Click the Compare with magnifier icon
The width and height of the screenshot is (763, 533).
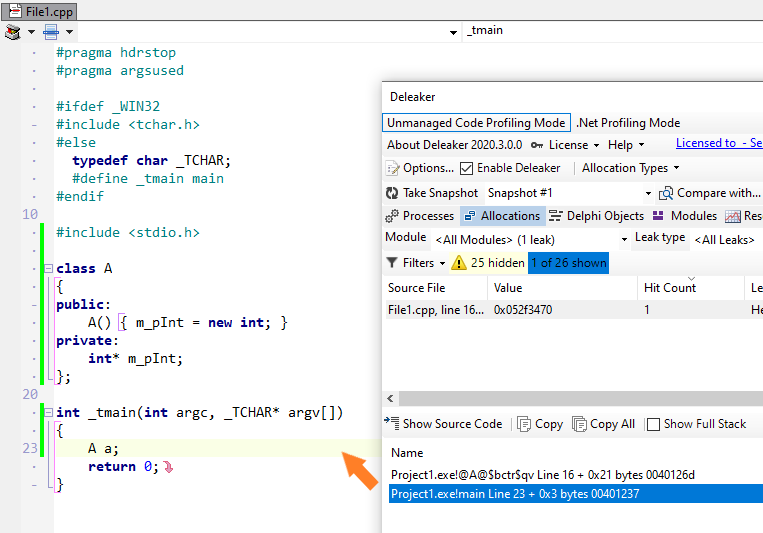coord(666,194)
